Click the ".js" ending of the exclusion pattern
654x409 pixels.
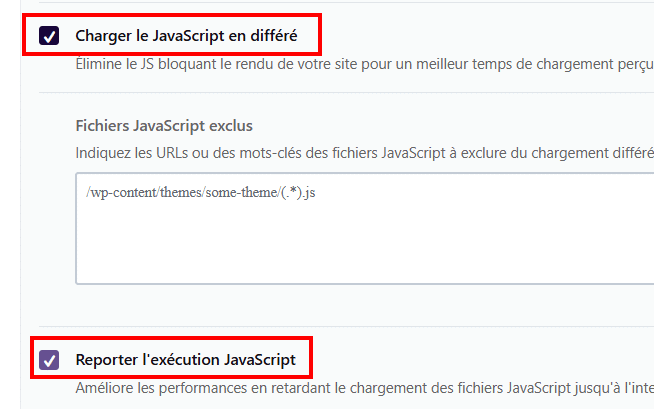click(310, 192)
